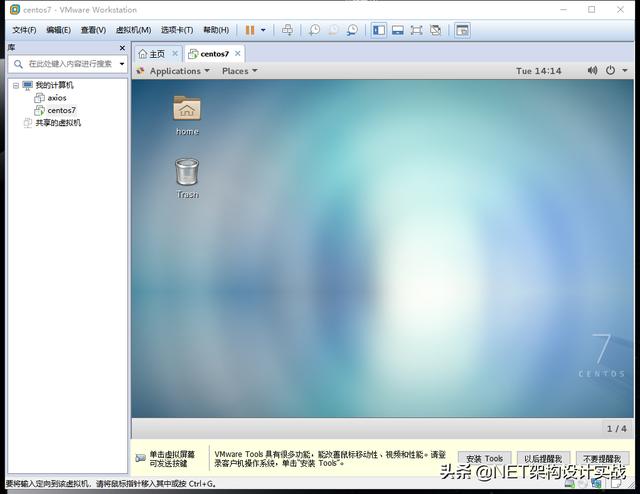The height and width of the screenshot is (494, 640).
Task: Open the 帮助(H) menu
Action: coord(216,30)
